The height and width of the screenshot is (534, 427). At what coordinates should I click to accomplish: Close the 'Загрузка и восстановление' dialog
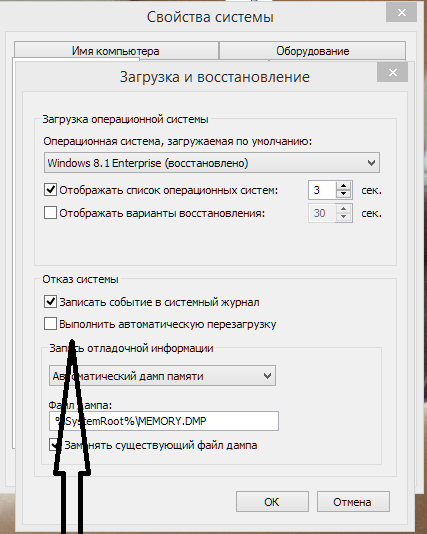pos(393,73)
